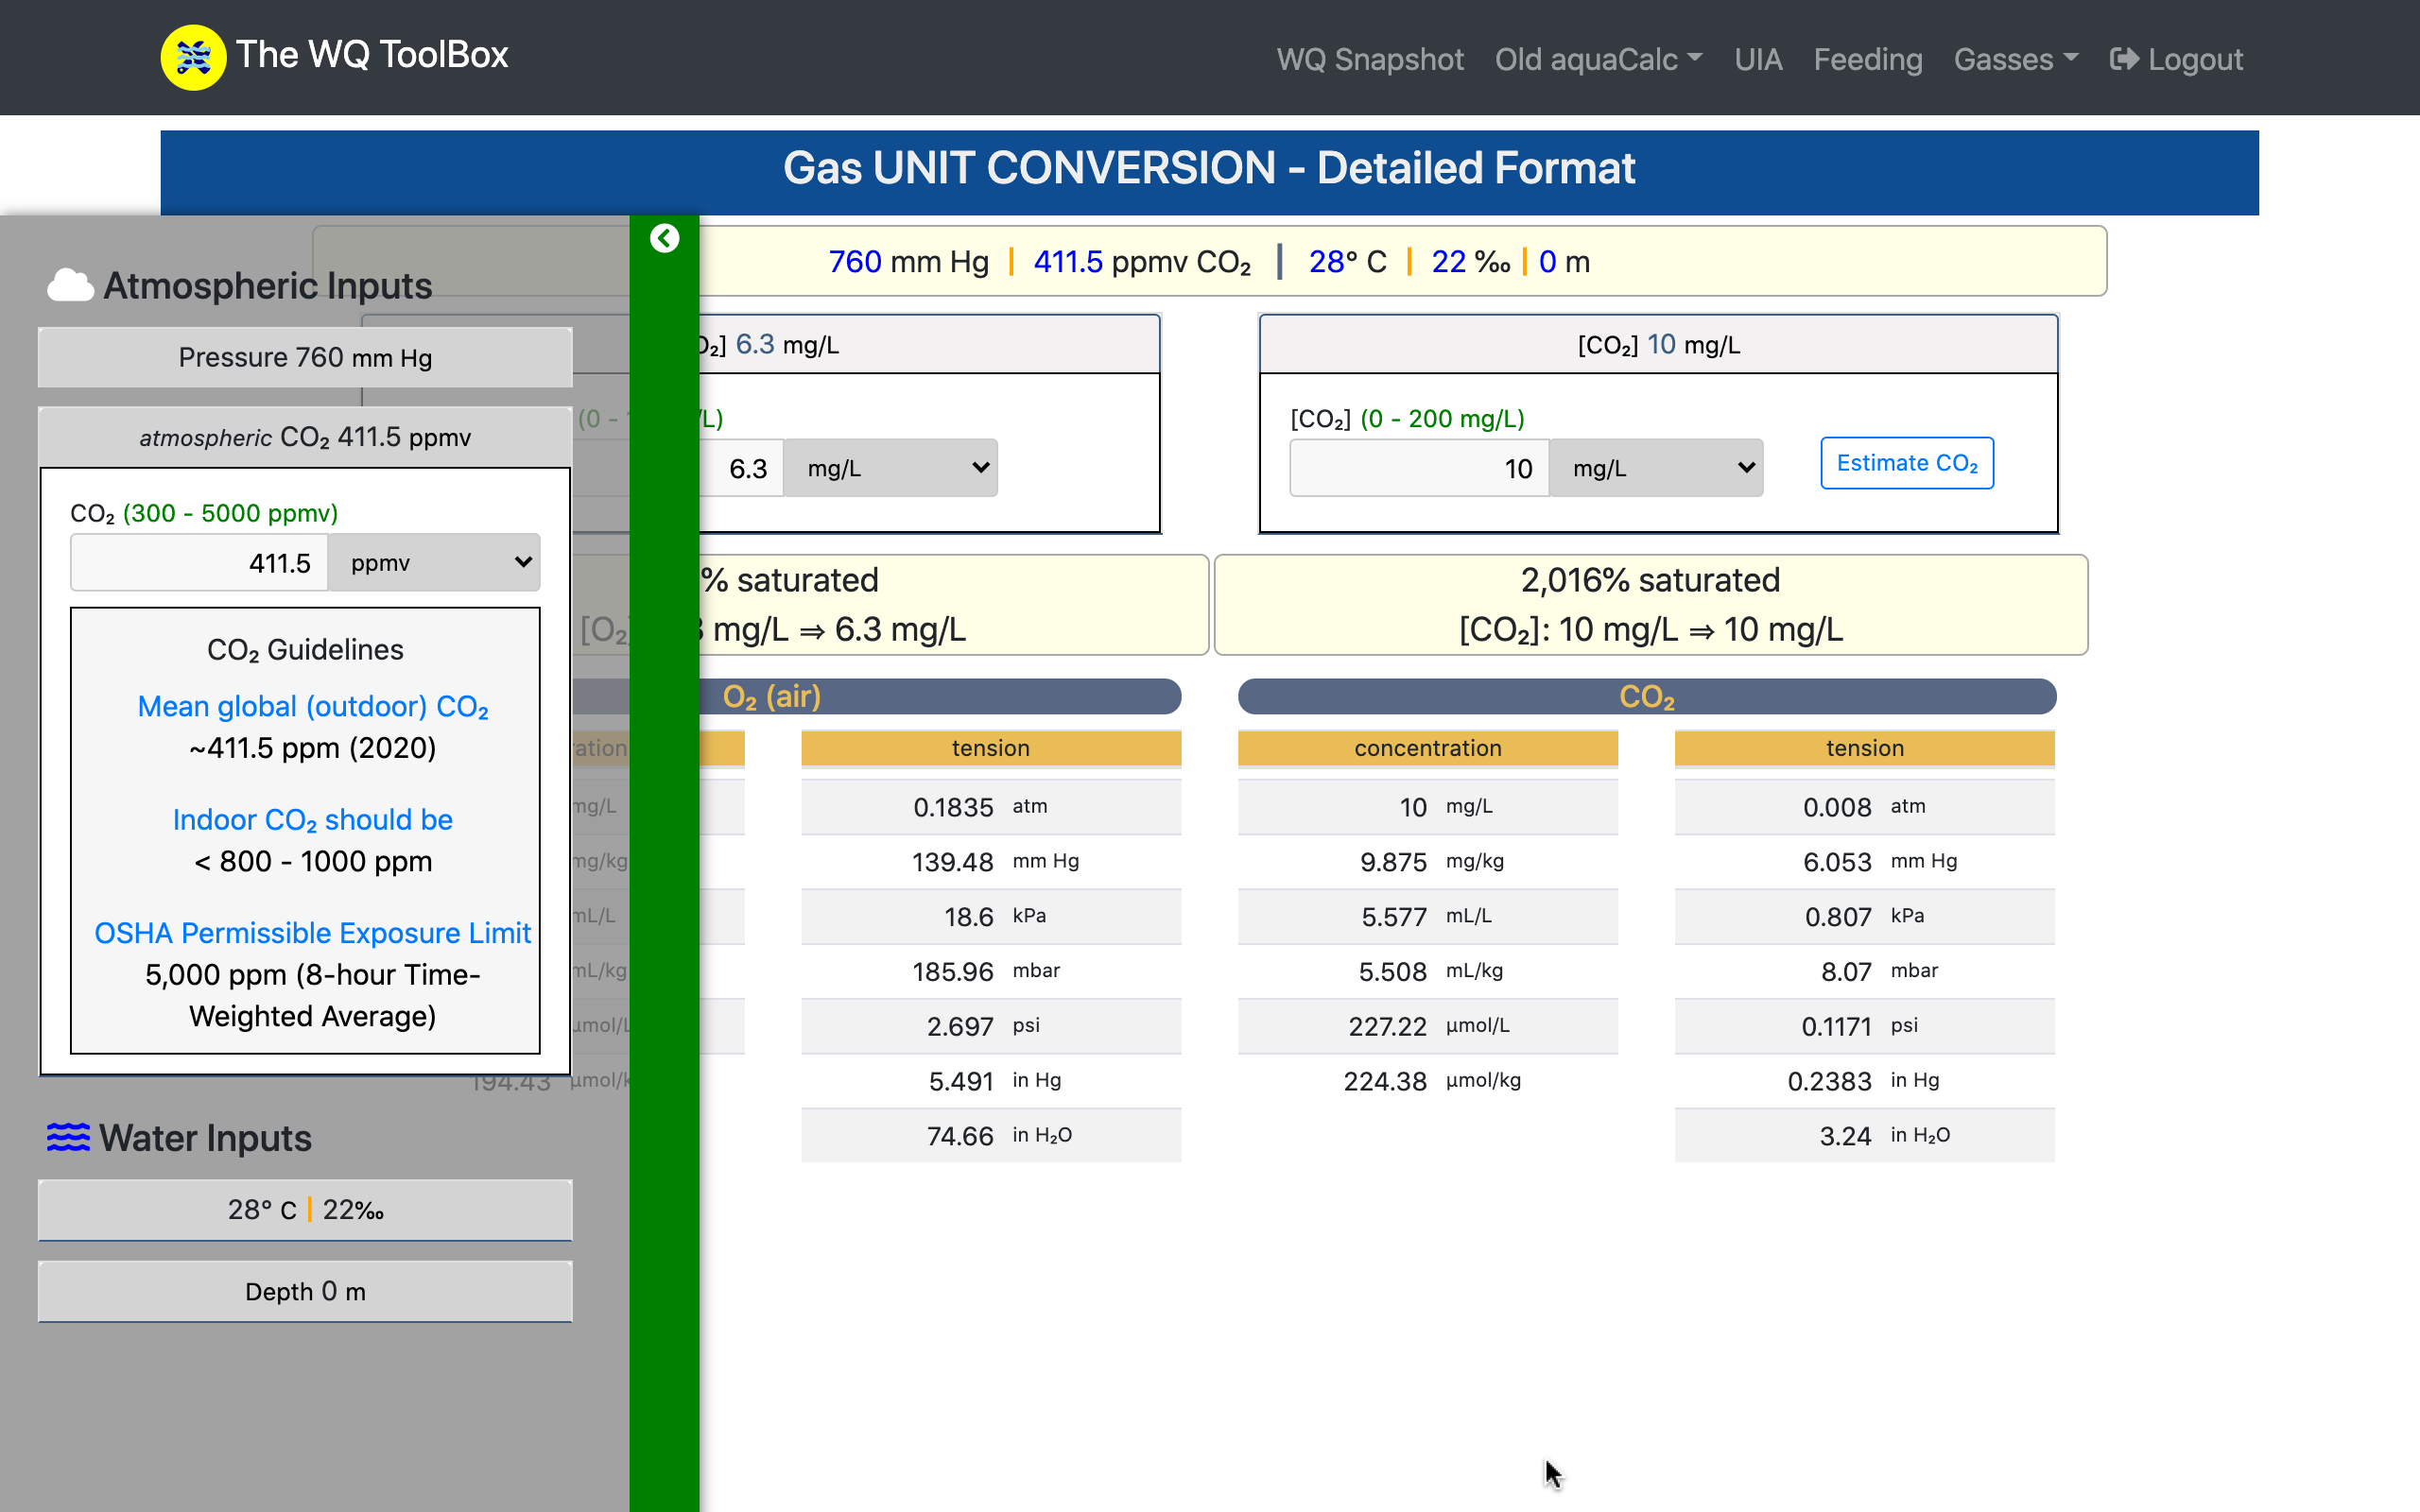Expand the Depth 0 m section
The width and height of the screenshot is (2420, 1512).
(x=305, y=1292)
